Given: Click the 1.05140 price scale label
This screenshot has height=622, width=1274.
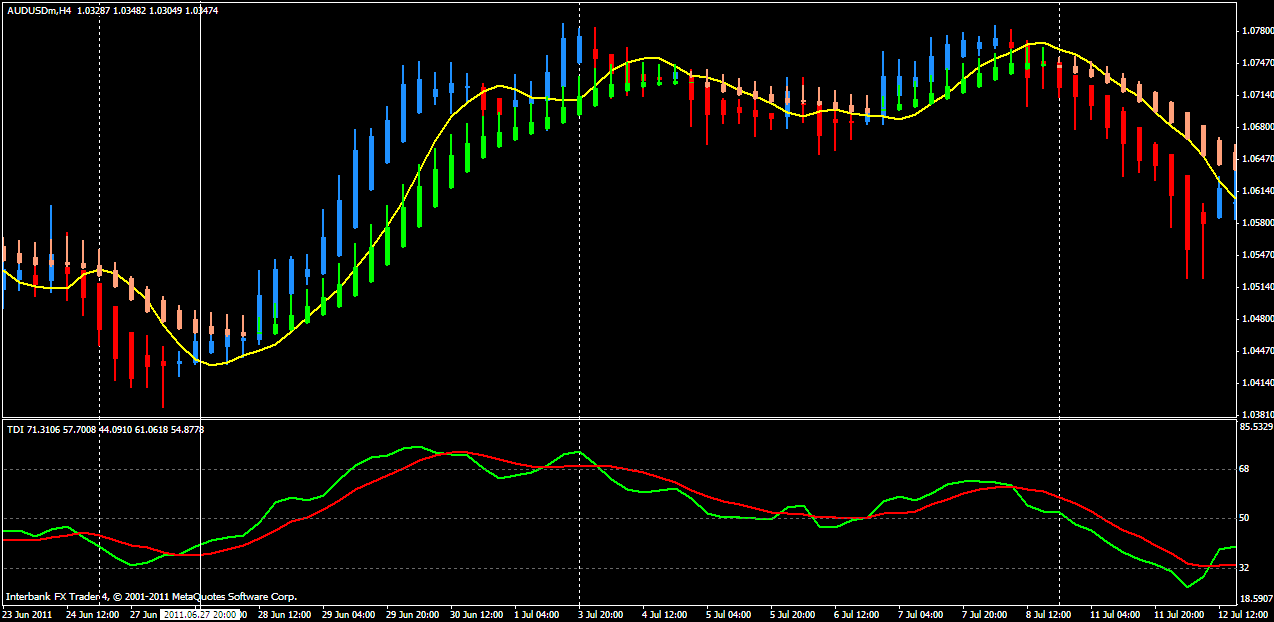Looking at the screenshot, I should click(x=1257, y=287).
